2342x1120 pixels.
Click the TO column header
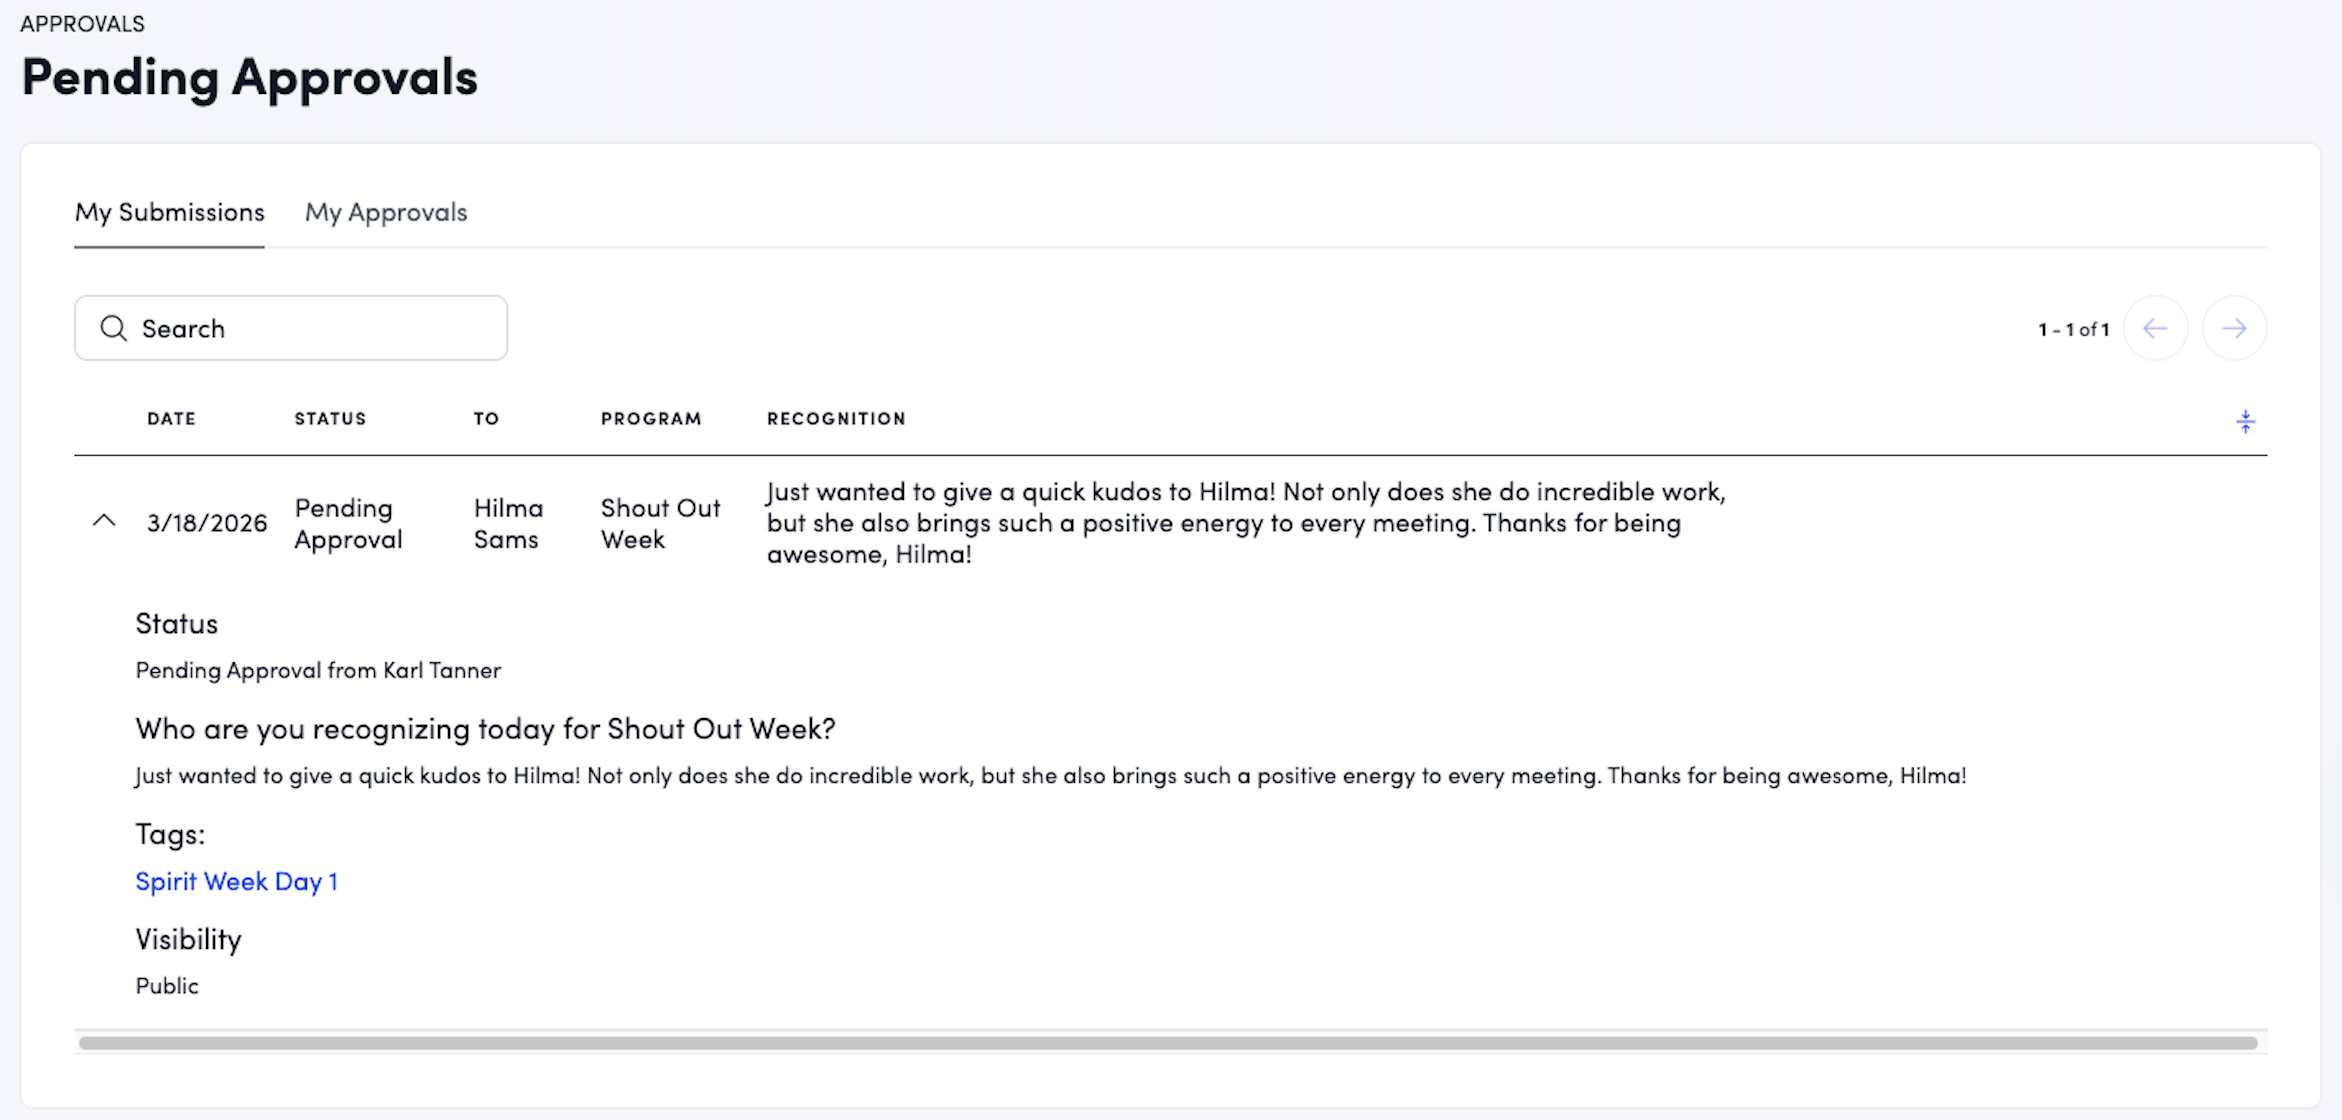pos(486,419)
